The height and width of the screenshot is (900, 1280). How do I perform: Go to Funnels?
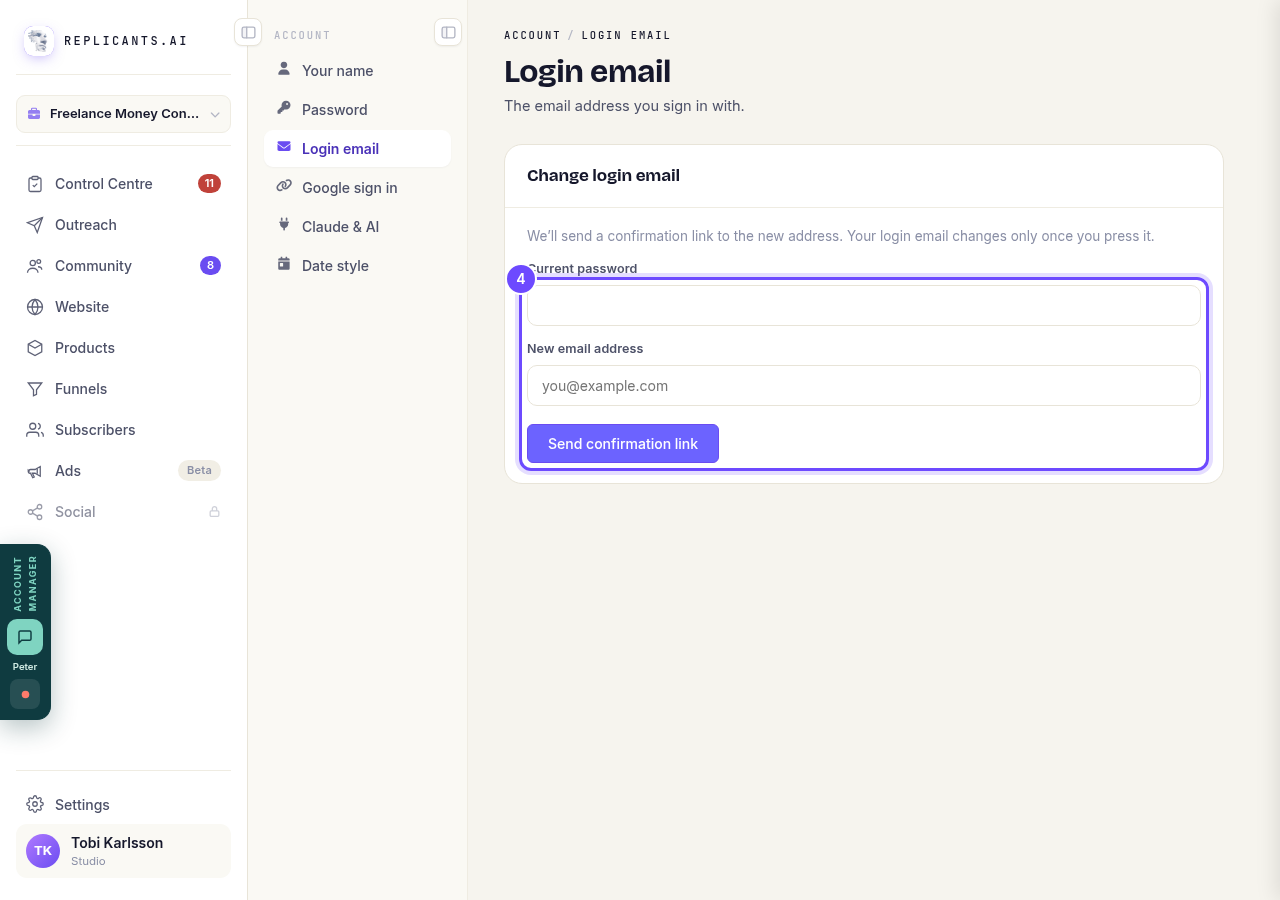pos(123,389)
